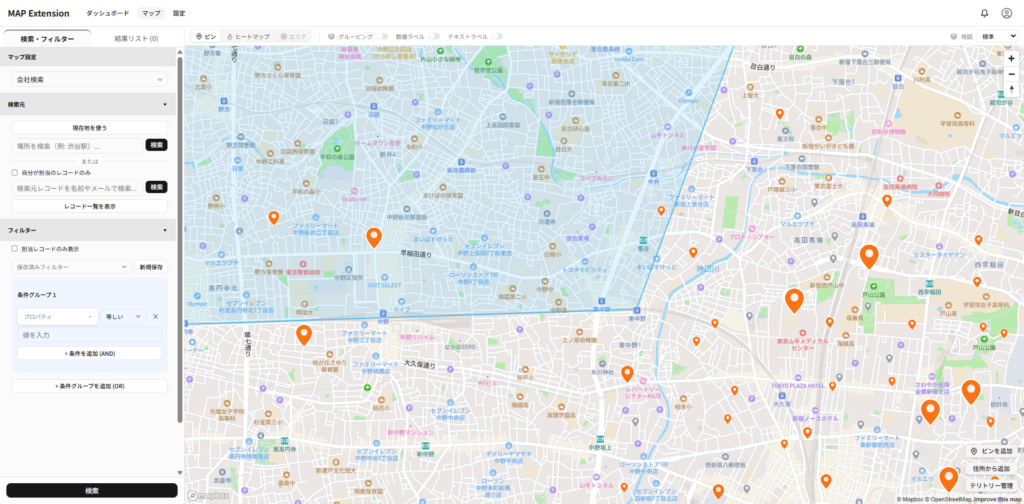Switch to 検索・フィルター tab
This screenshot has height=504, width=1024.
click(x=47, y=39)
